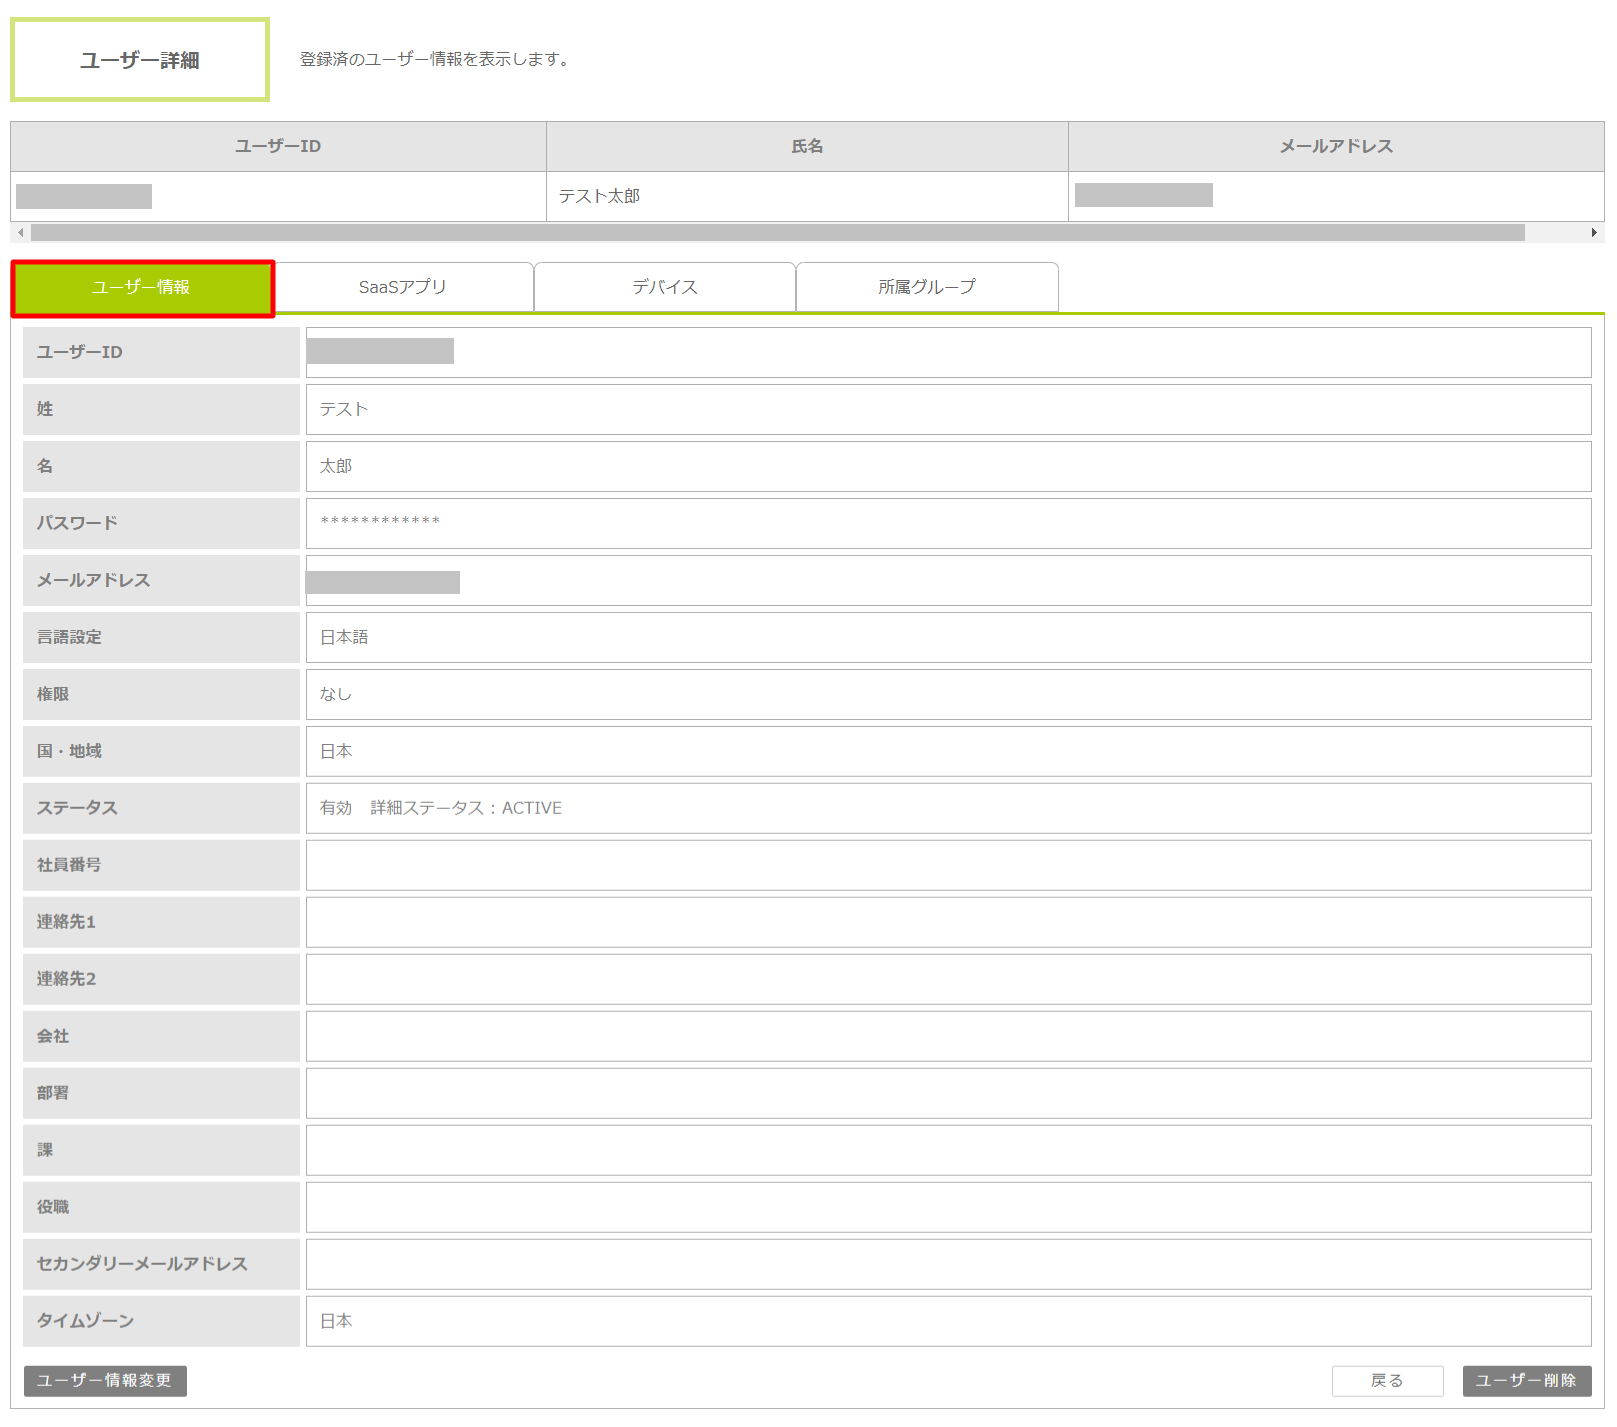Click the 名 field showing 太郎

948,466
